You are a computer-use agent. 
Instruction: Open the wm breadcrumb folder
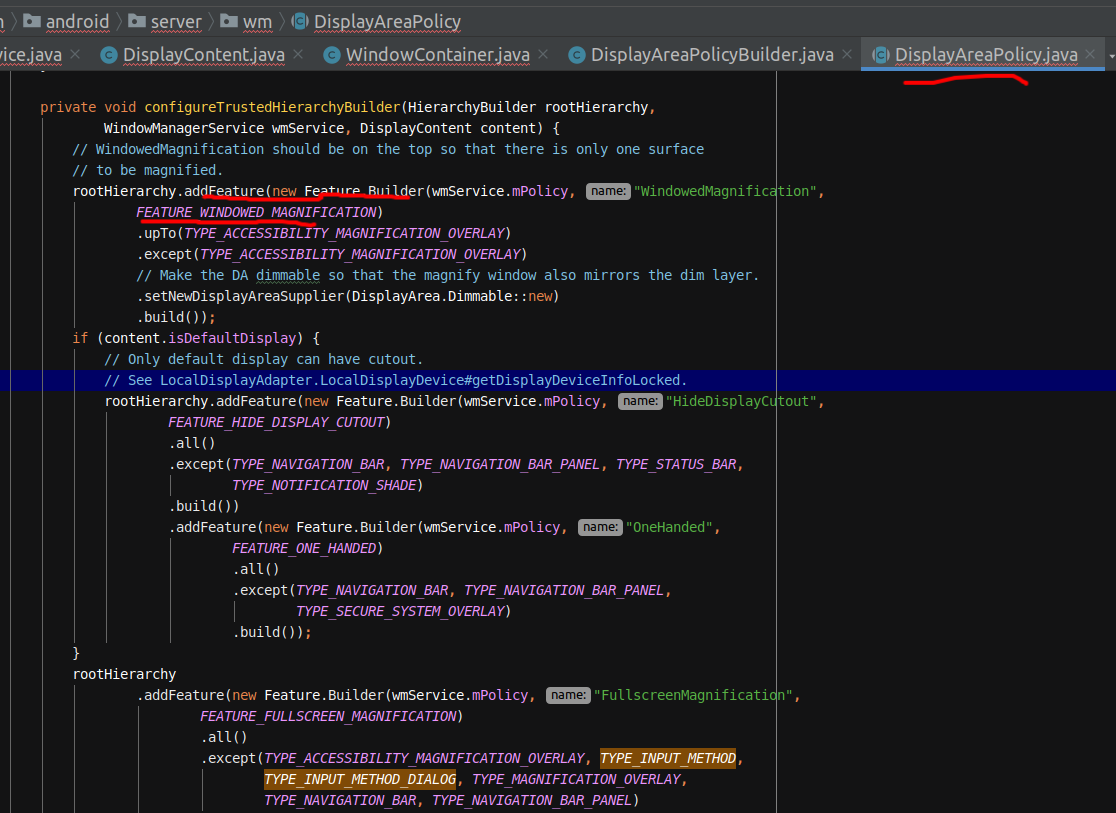pos(257,22)
